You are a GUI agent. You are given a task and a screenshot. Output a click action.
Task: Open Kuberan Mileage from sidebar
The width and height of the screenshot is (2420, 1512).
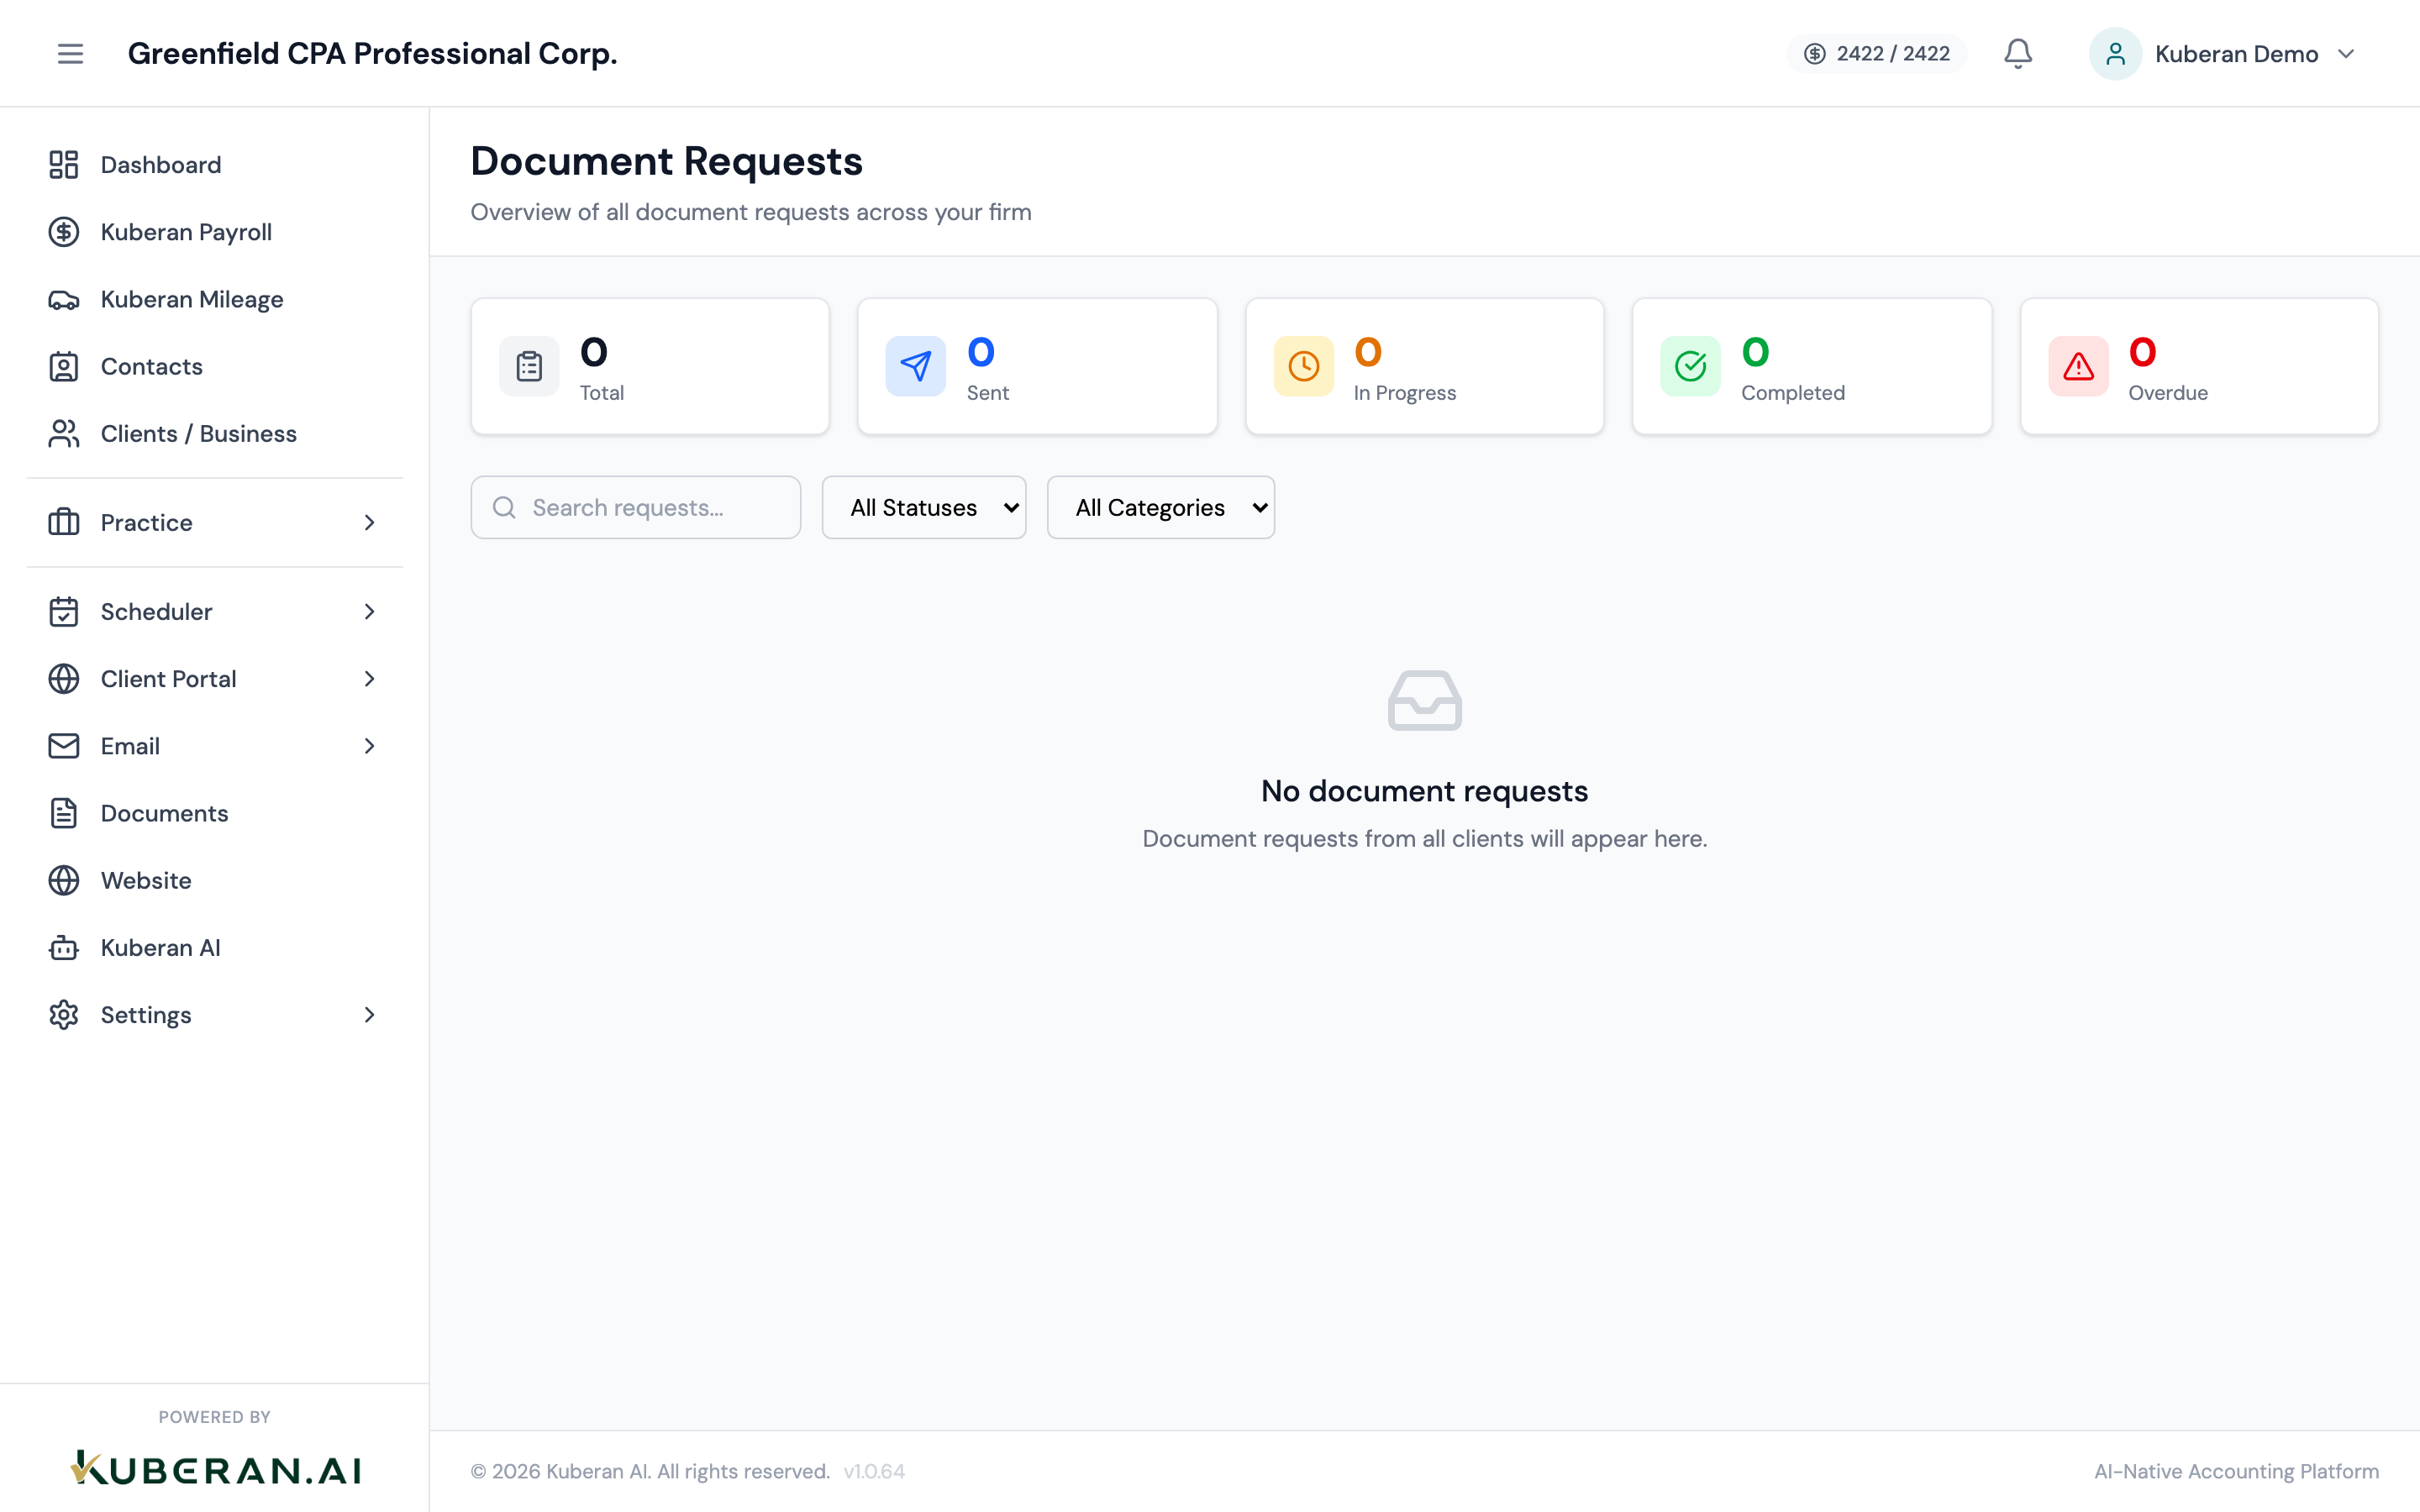pyautogui.click(x=215, y=299)
